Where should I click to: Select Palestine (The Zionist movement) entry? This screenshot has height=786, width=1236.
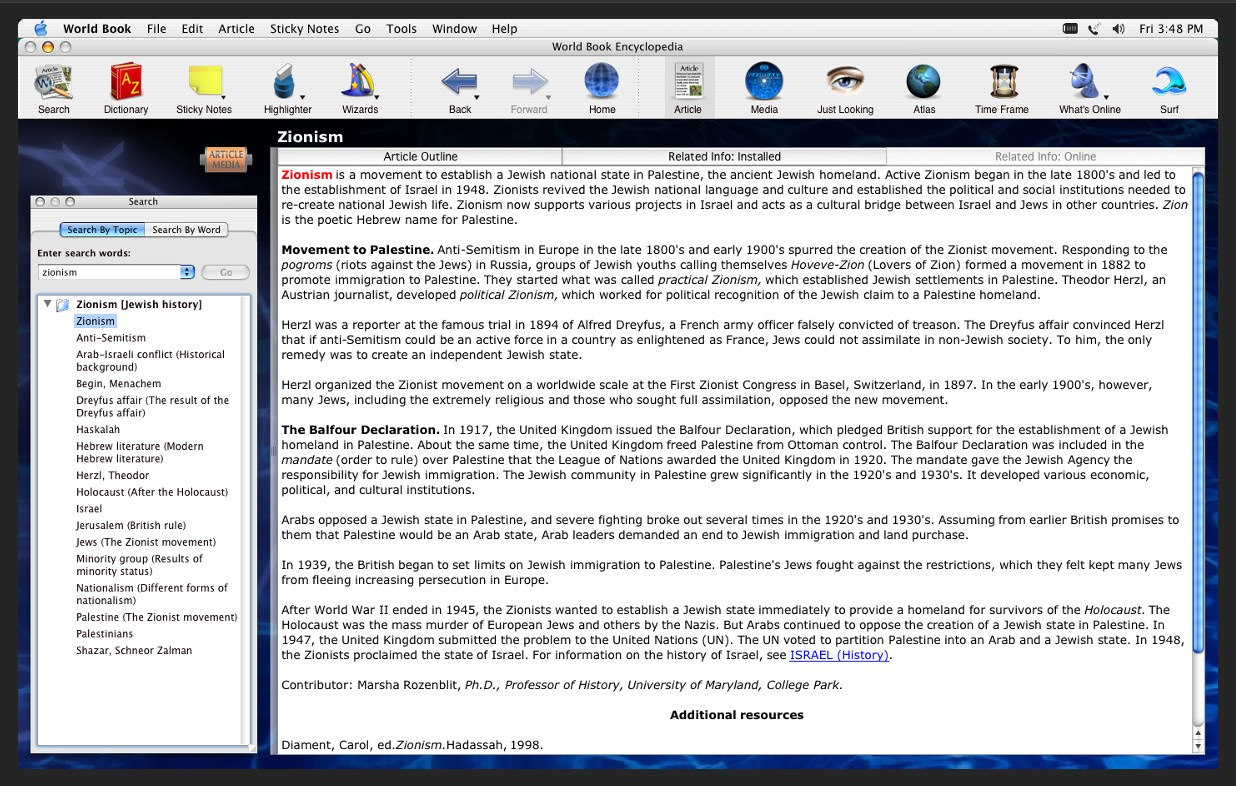click(157, 618)
